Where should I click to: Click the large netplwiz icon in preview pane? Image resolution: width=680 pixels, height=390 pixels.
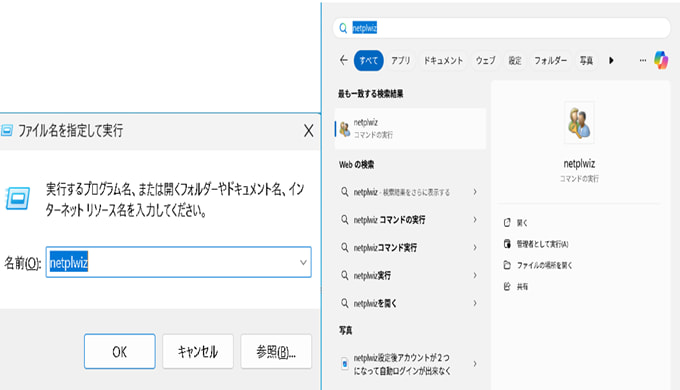click(x=579, y=123)
